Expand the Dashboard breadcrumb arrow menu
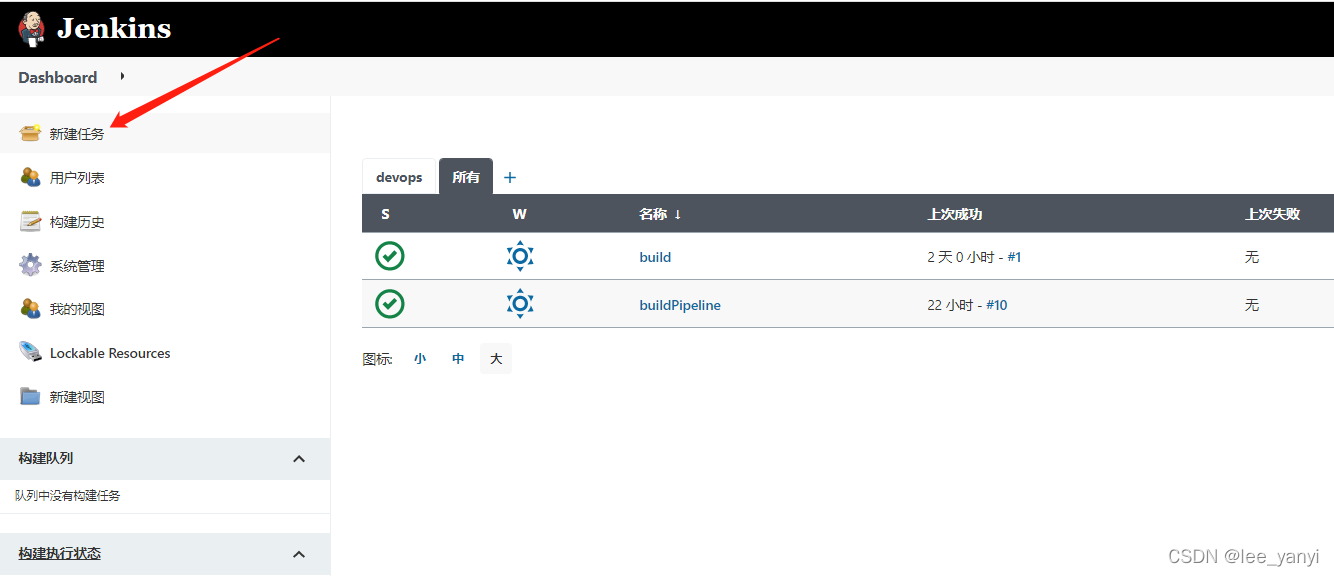This screenshot has width=1334, height=576. 122,76
